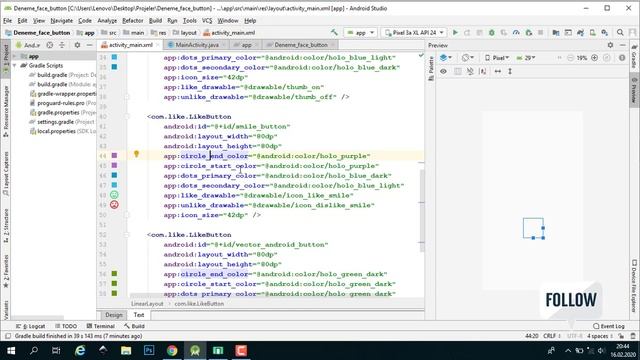640x360 pixels.
Task: Open the TODO tool window button
Action: click(x=66, y=326)
